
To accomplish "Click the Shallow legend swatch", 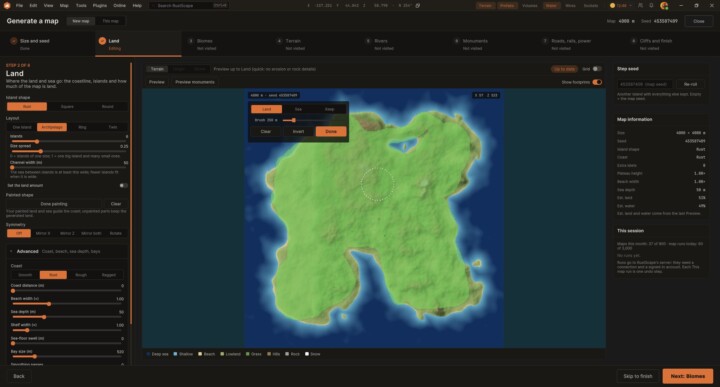I will point(175,354).
